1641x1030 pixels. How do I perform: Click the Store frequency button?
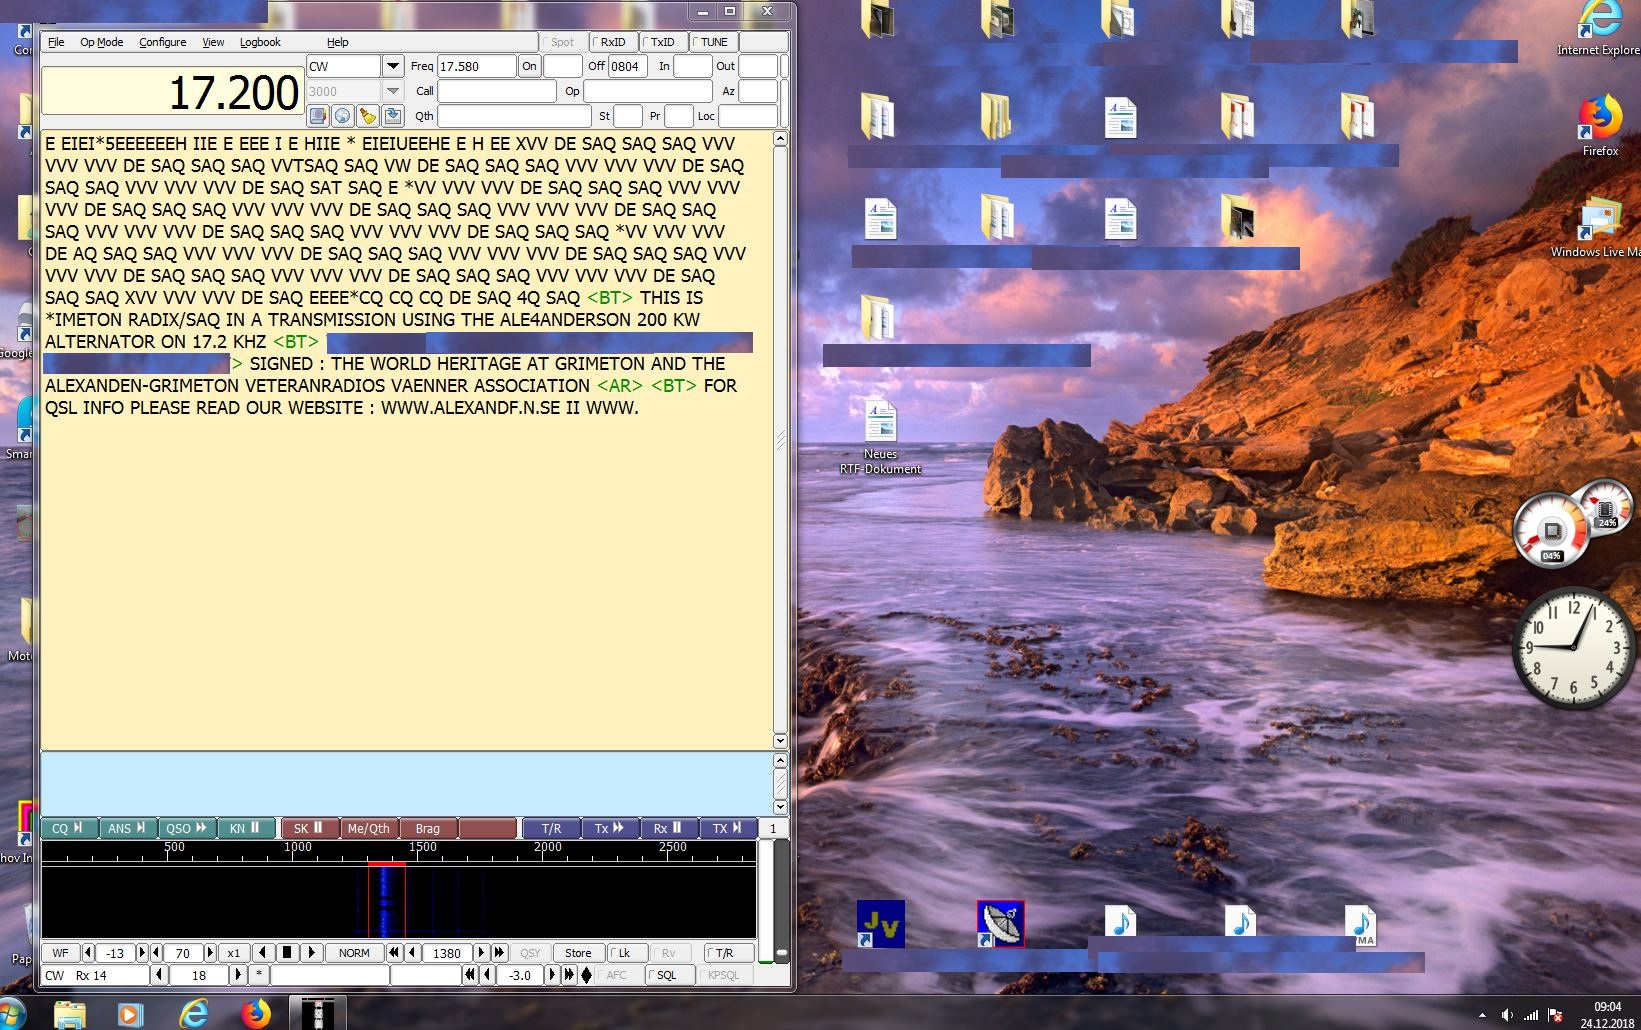[578, 953]
